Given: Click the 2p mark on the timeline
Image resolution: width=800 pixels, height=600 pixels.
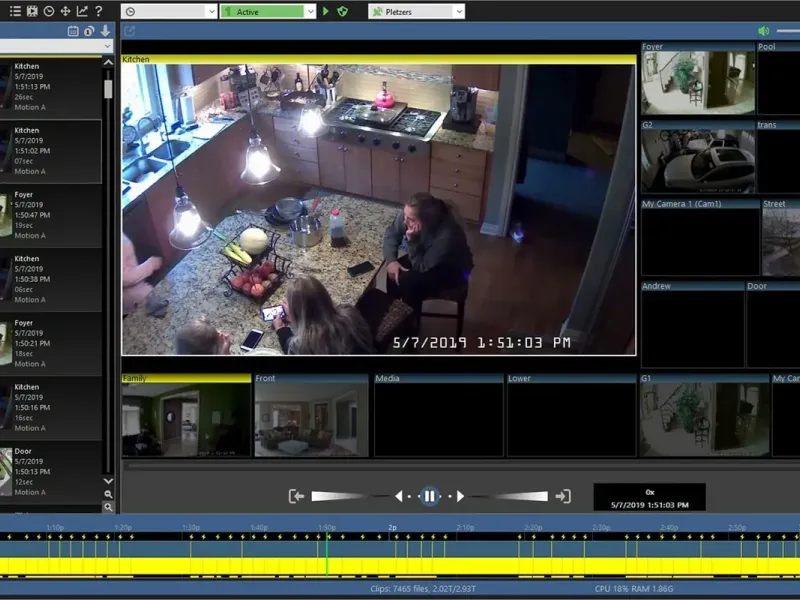Looking at the screenshot, I should (392, 528).
